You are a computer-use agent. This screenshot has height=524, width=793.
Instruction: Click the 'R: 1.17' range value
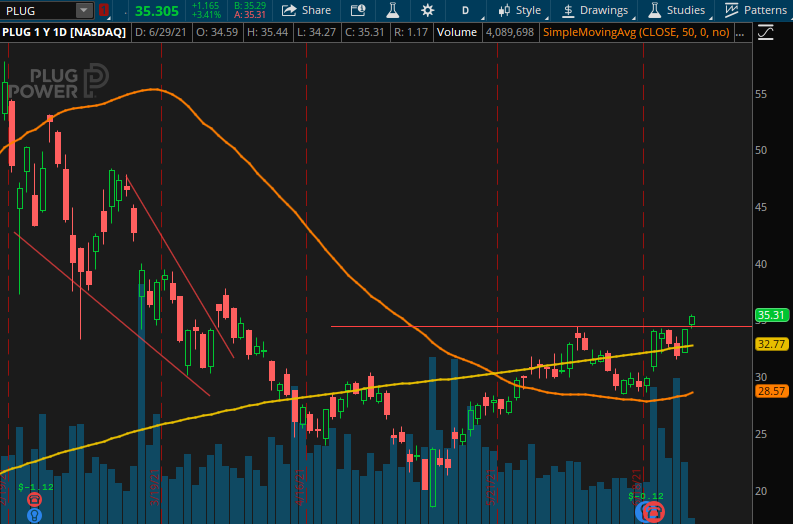click(x=410, y=32)
